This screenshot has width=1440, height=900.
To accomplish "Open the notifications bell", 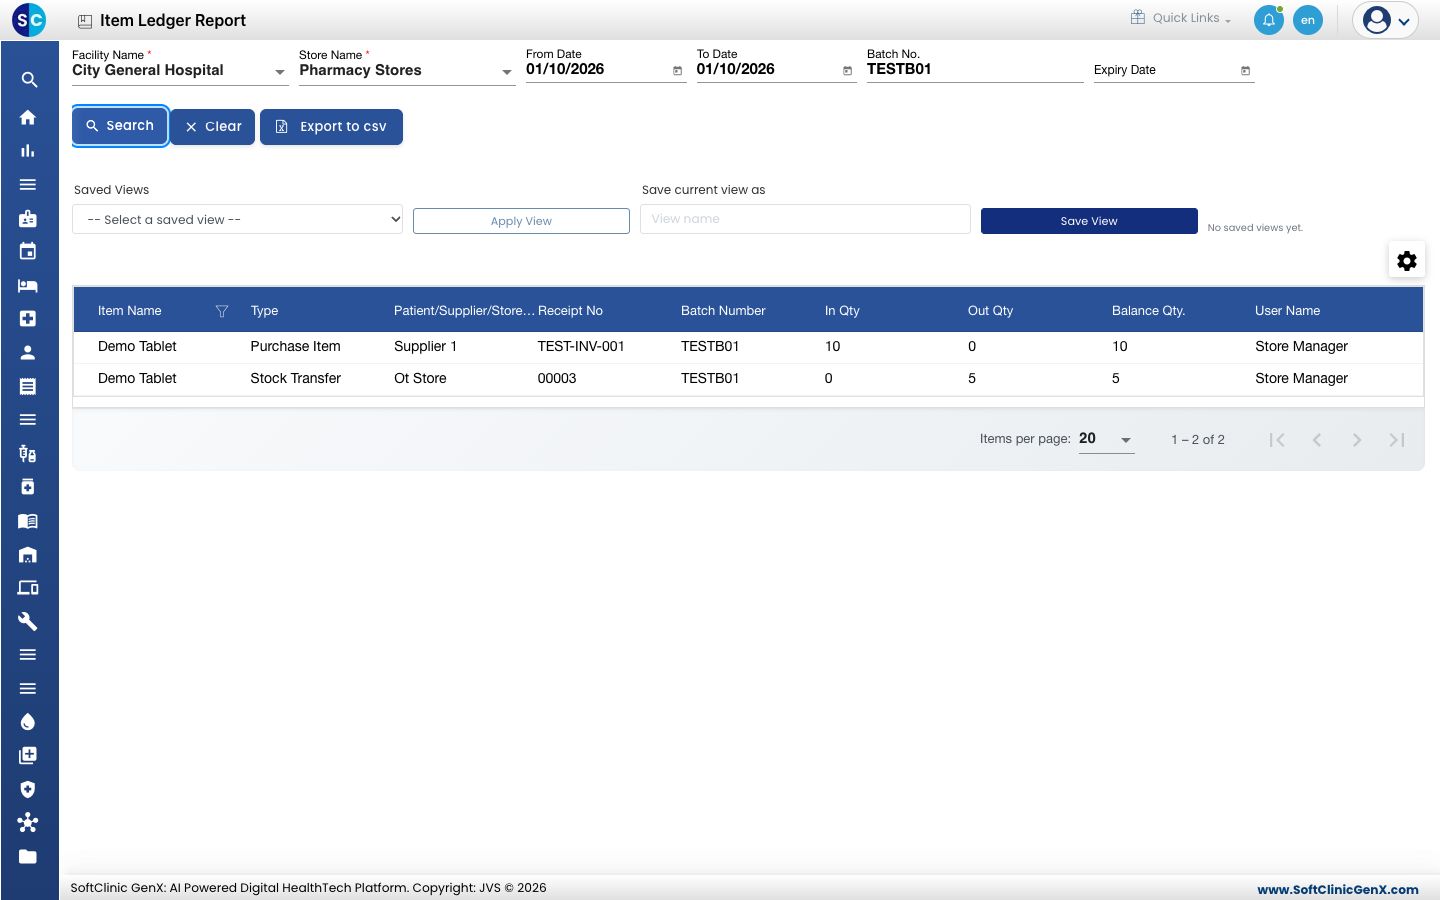I will pos(1268,20).
